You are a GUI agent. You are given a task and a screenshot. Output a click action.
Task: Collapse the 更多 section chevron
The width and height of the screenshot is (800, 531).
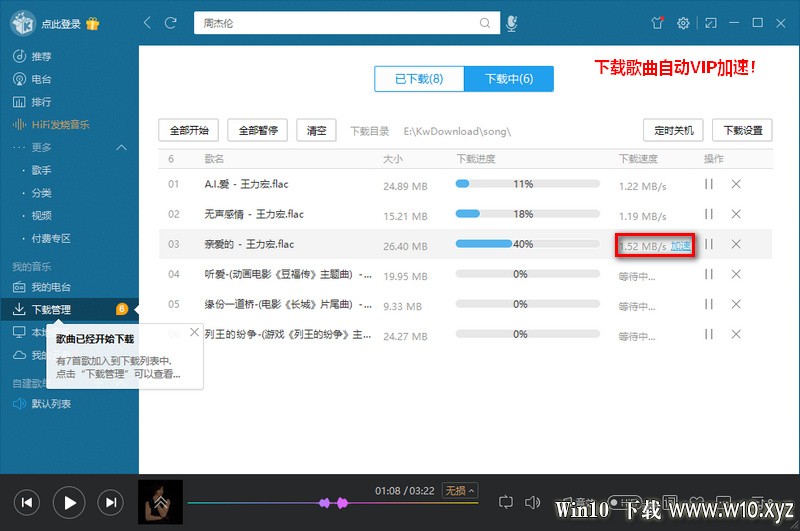[121, 147]
